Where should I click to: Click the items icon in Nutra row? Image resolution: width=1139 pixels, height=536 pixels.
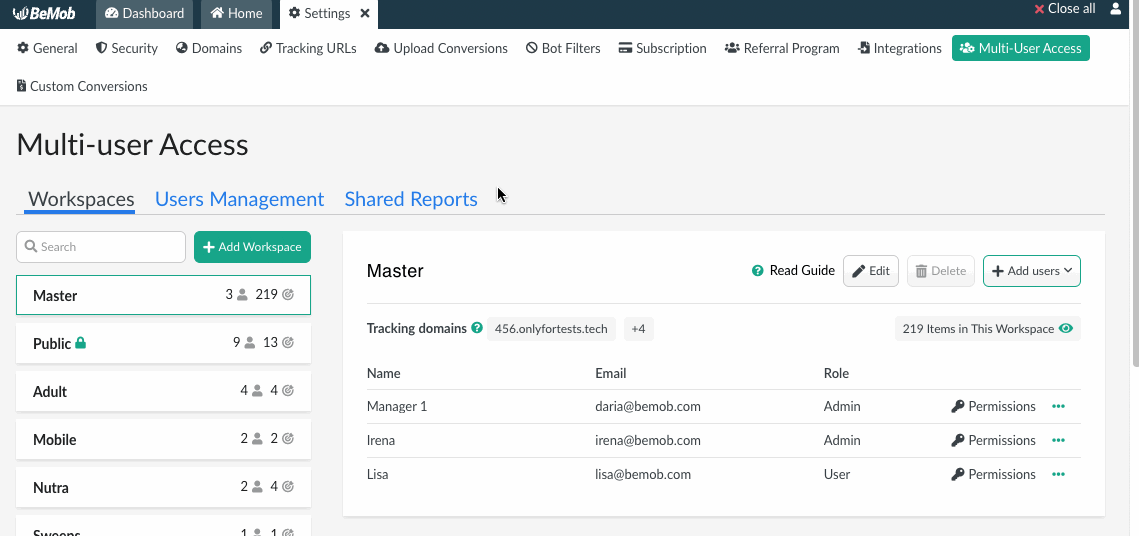(x=288, y=487)
